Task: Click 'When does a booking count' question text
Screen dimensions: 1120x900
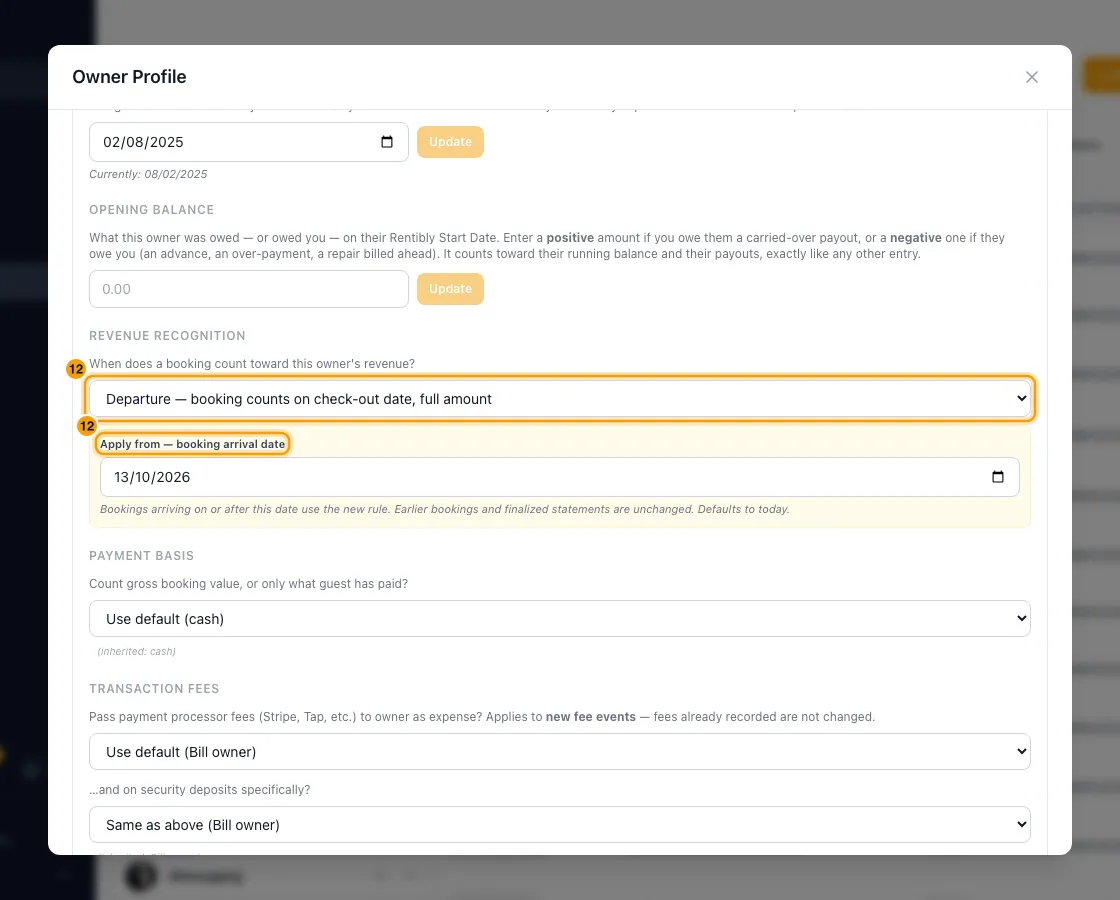Action: (252, 364)
